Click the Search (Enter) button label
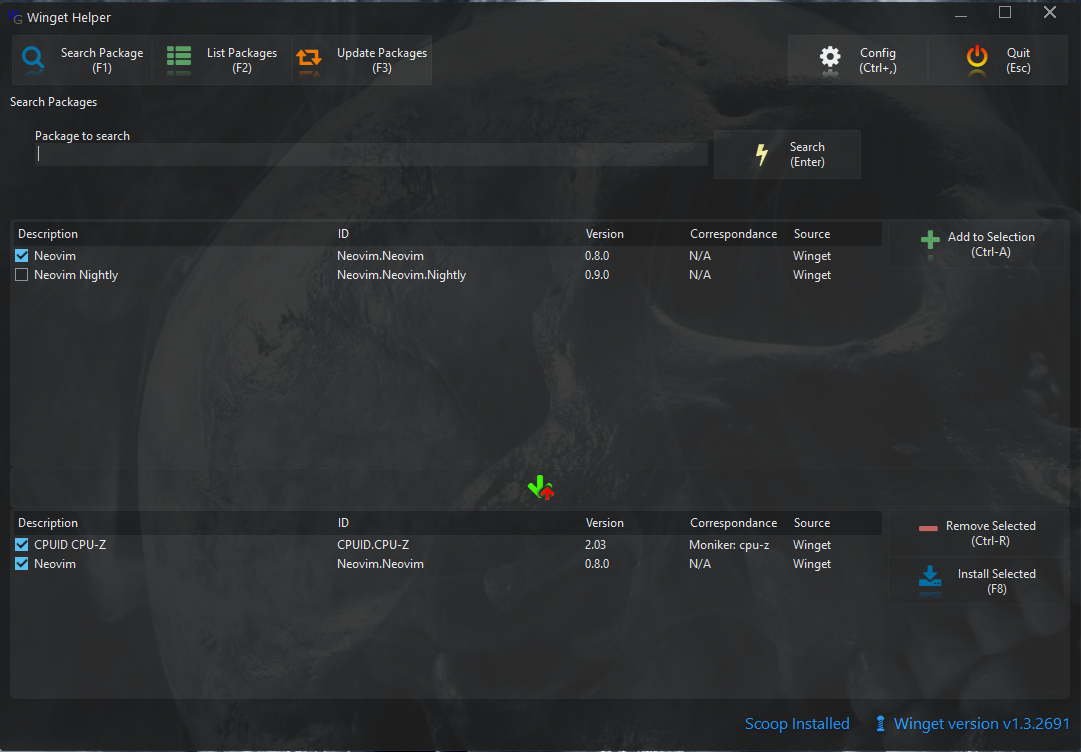The width and height of the screenshot is (1081, 752). pos(807,154)
